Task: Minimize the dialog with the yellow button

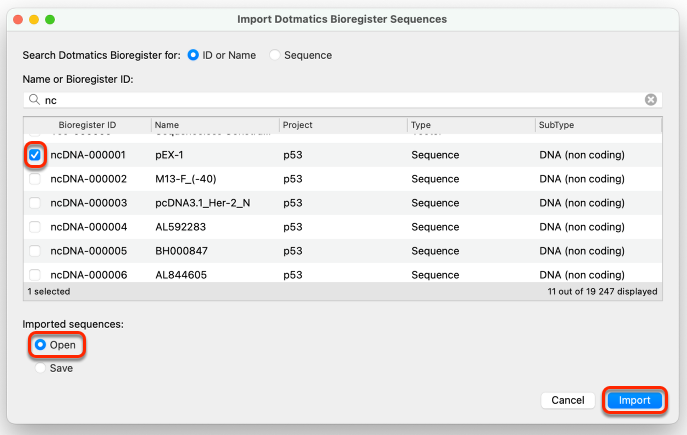Action: tap(34, 19)
